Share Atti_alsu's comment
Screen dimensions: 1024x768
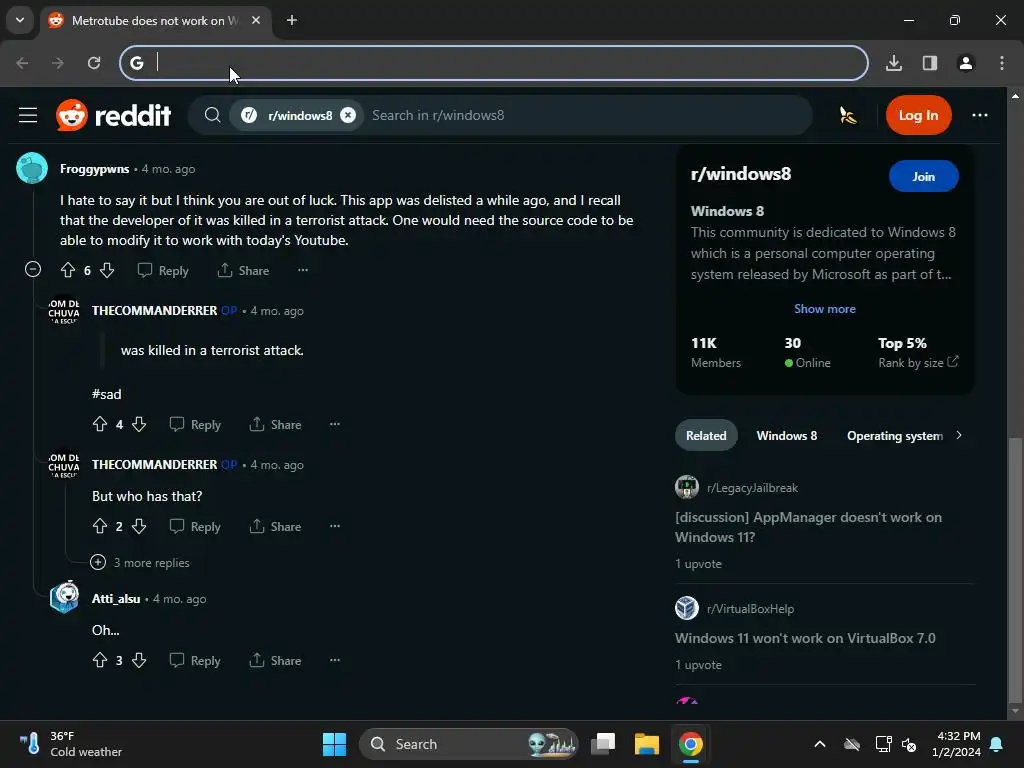[x=275, y=660]
